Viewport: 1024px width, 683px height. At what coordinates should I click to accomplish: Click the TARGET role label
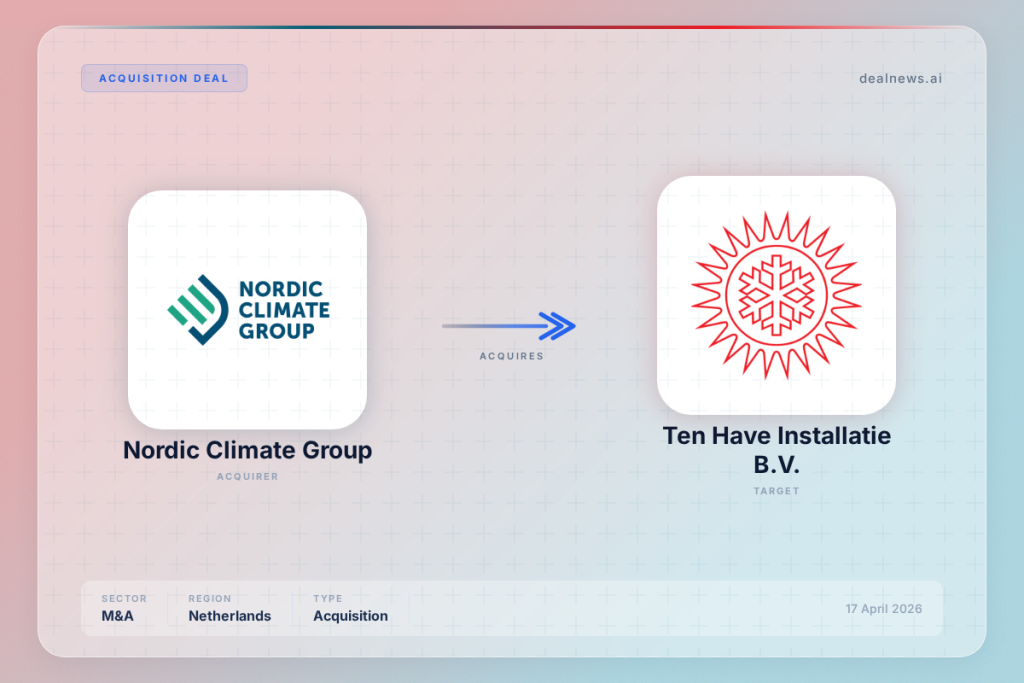tap(776, 491)
